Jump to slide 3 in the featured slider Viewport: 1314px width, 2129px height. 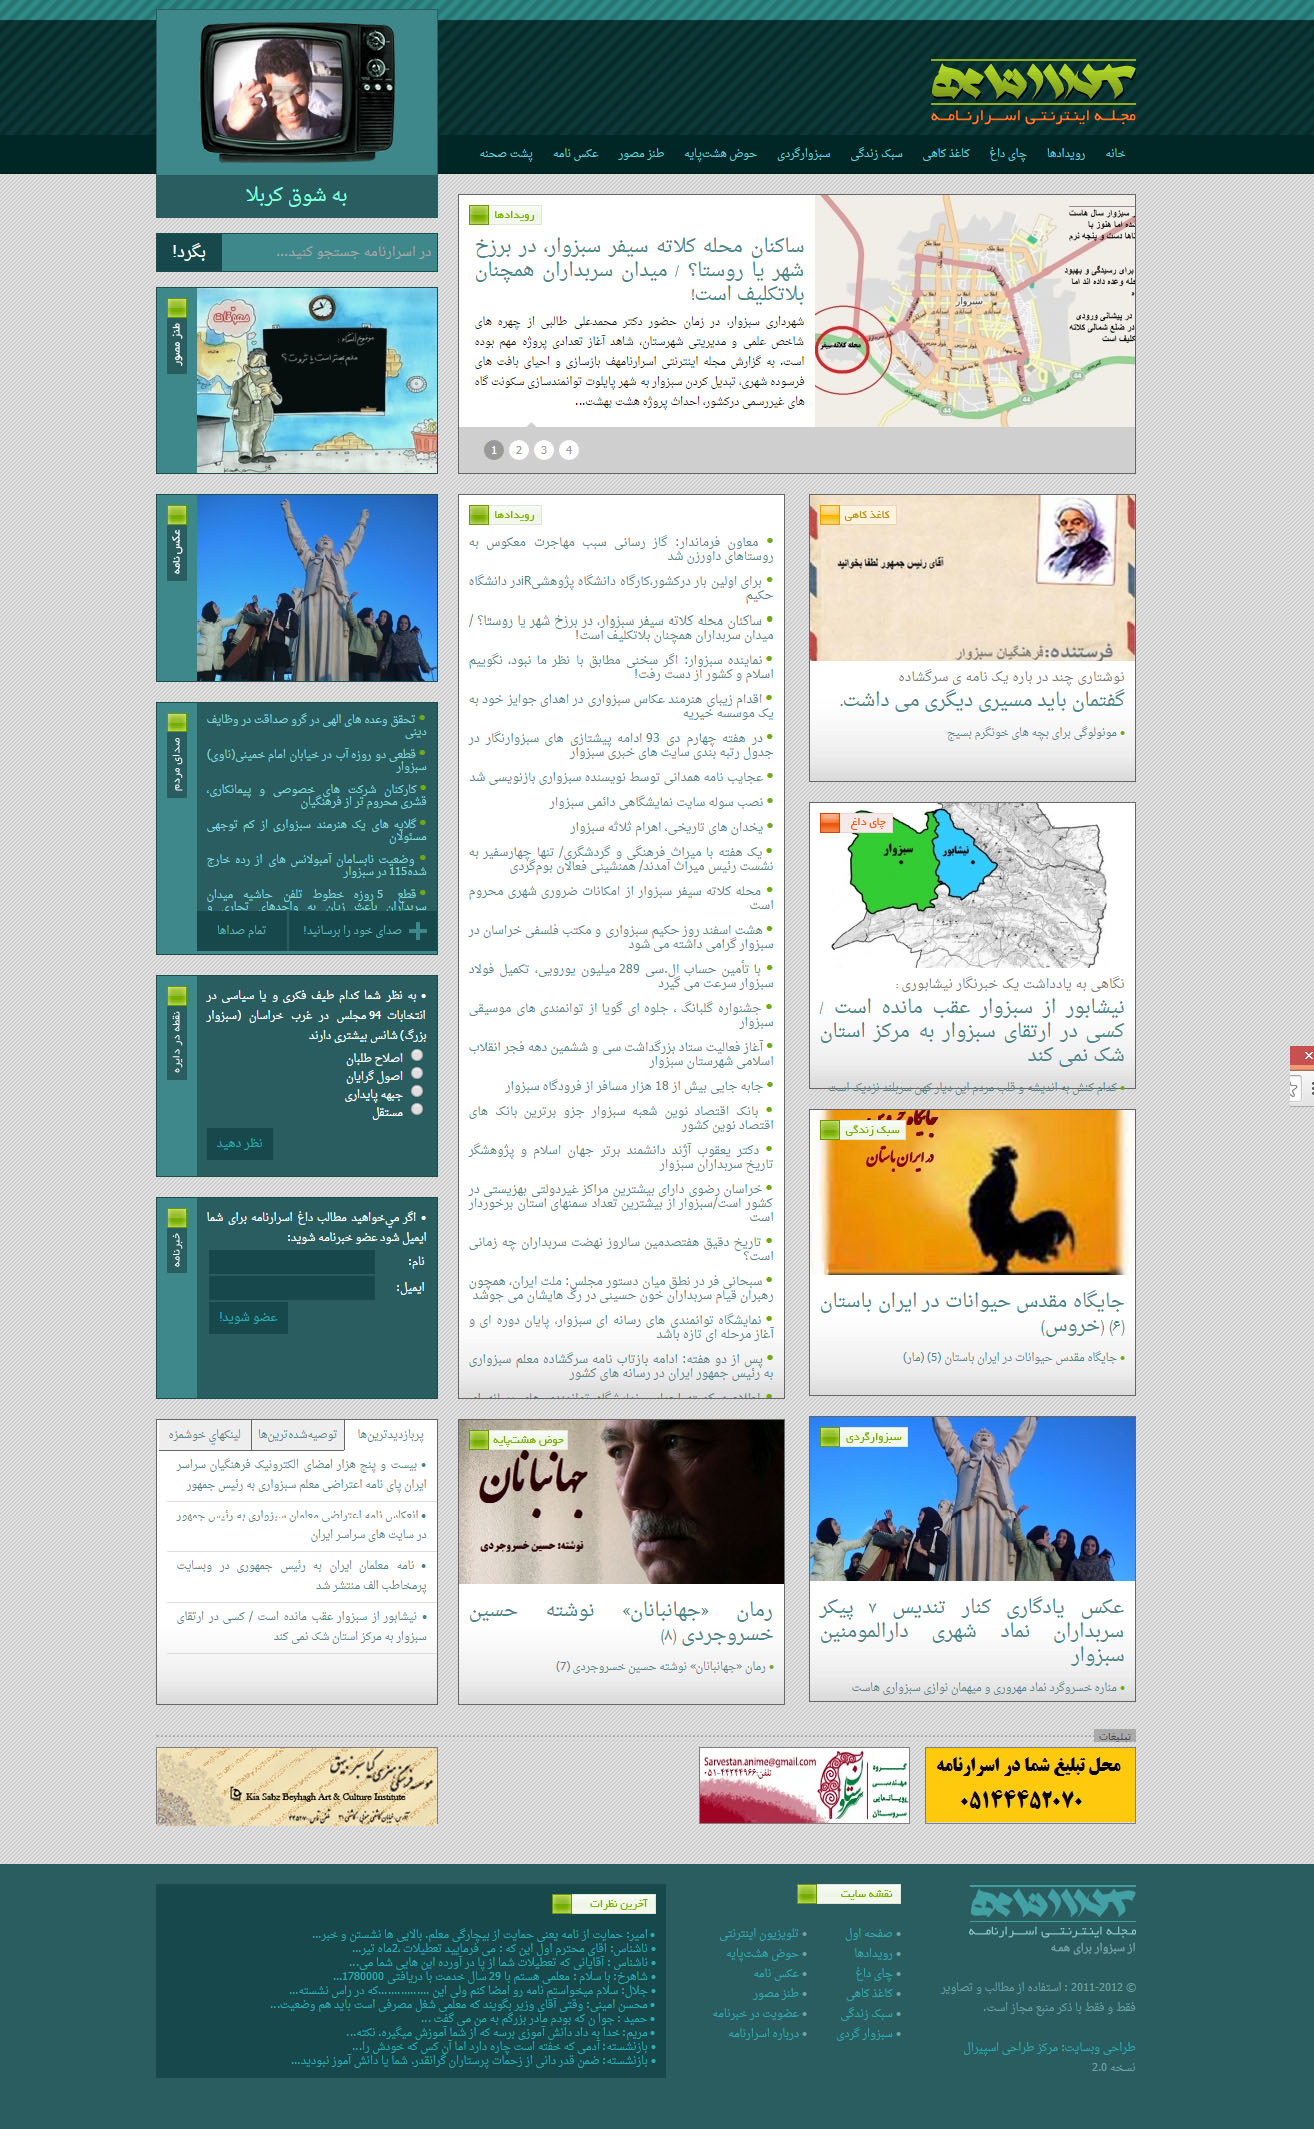click(x=544, y=450)
